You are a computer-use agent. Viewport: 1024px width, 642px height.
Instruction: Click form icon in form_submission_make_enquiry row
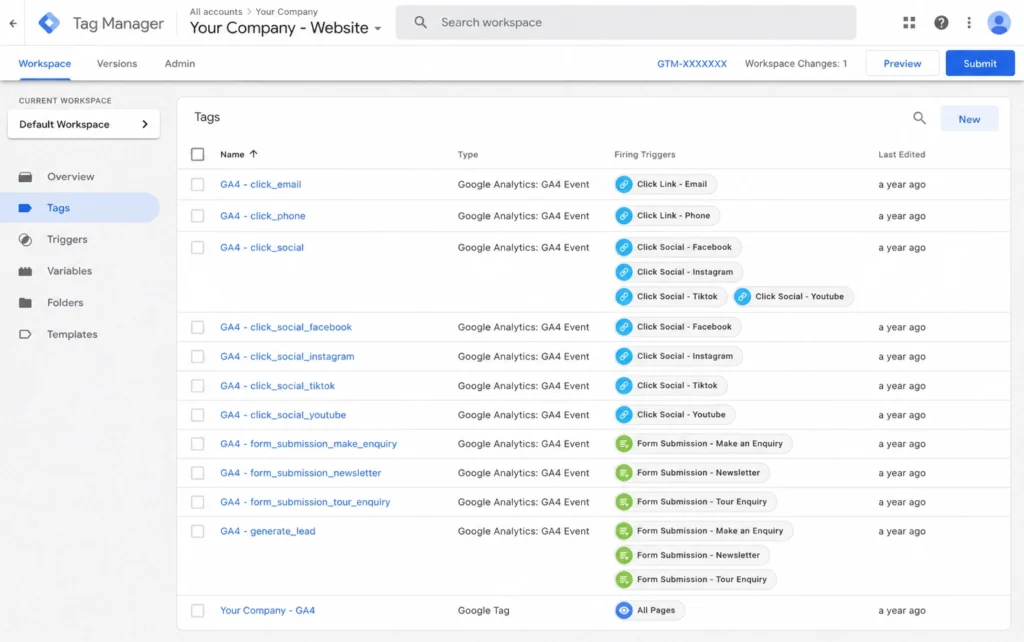point(624,443)
